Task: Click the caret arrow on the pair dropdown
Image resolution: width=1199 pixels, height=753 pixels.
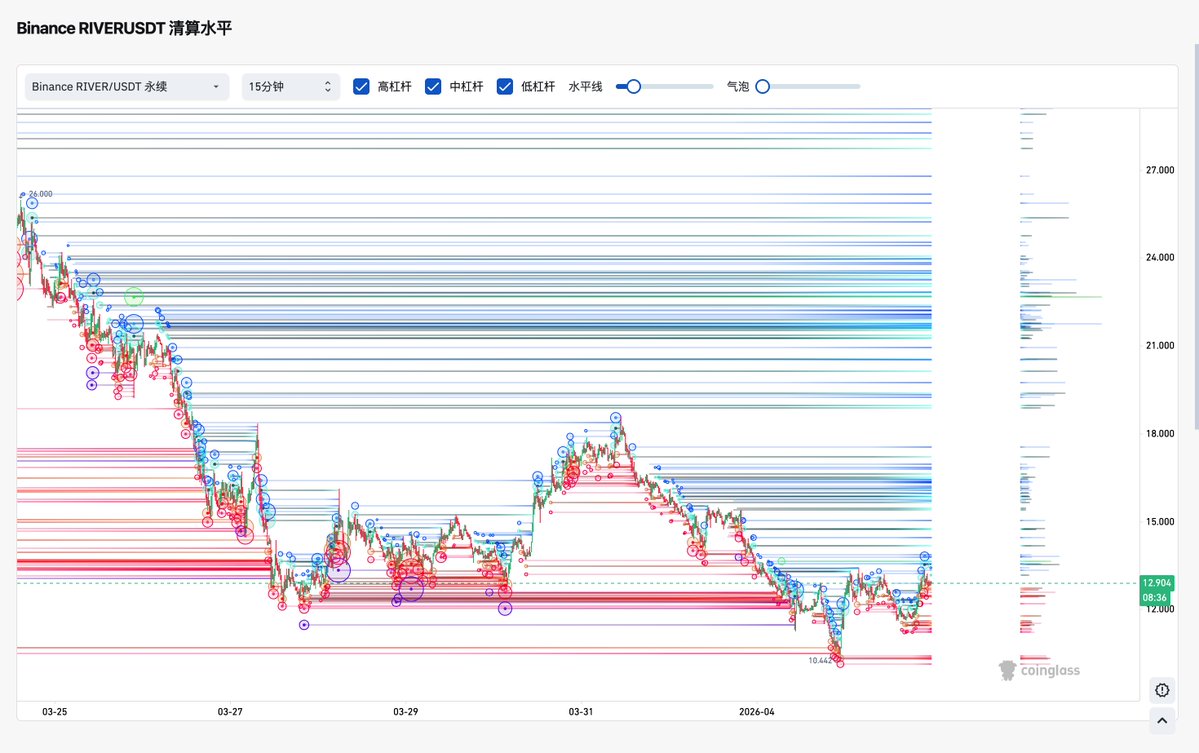Action: (215, 87)
